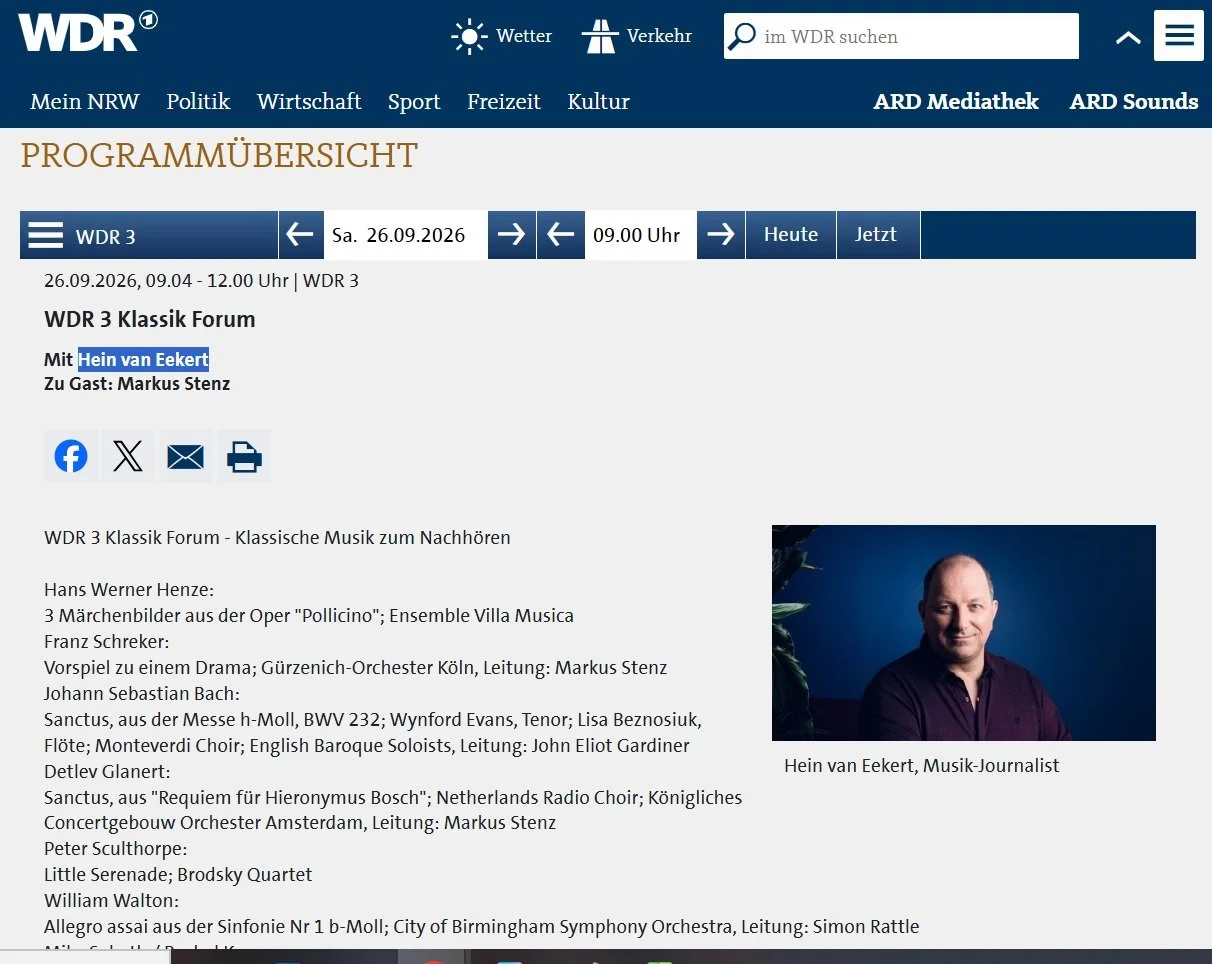Click 'Zu Gast: Markus Stenz' line

tap(137, 384)
